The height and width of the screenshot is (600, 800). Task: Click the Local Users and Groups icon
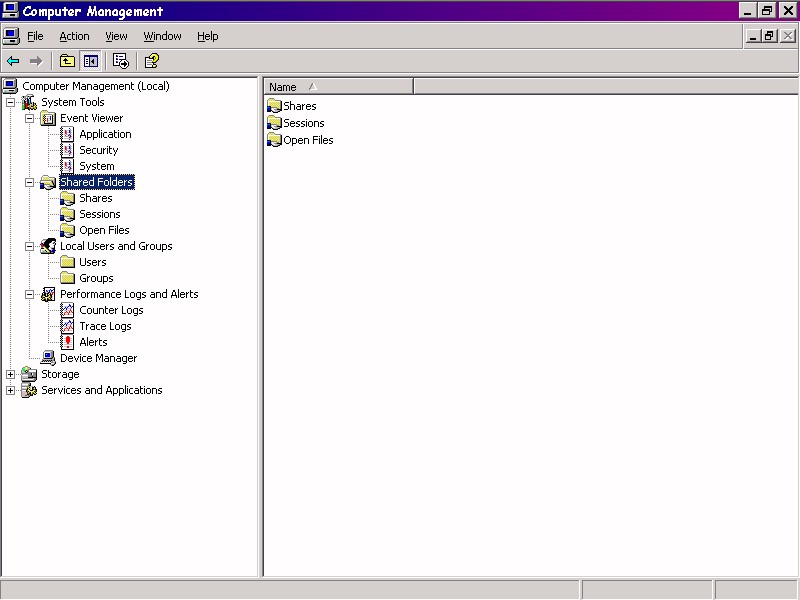48,246
